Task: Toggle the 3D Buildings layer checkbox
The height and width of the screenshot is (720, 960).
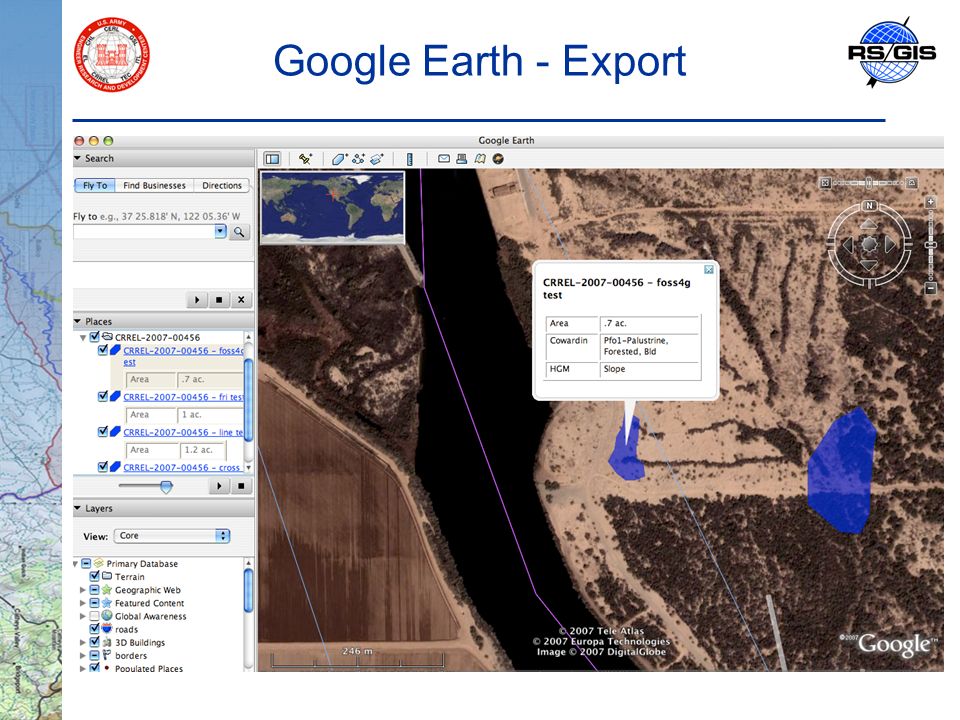Action: [x=94, y=642]
